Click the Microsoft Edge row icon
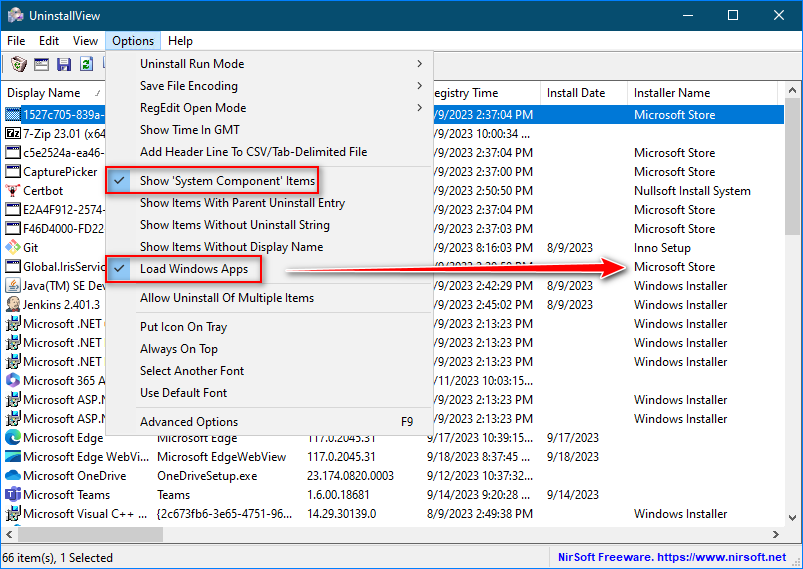803x569 pixels. [x=13, y=437]
